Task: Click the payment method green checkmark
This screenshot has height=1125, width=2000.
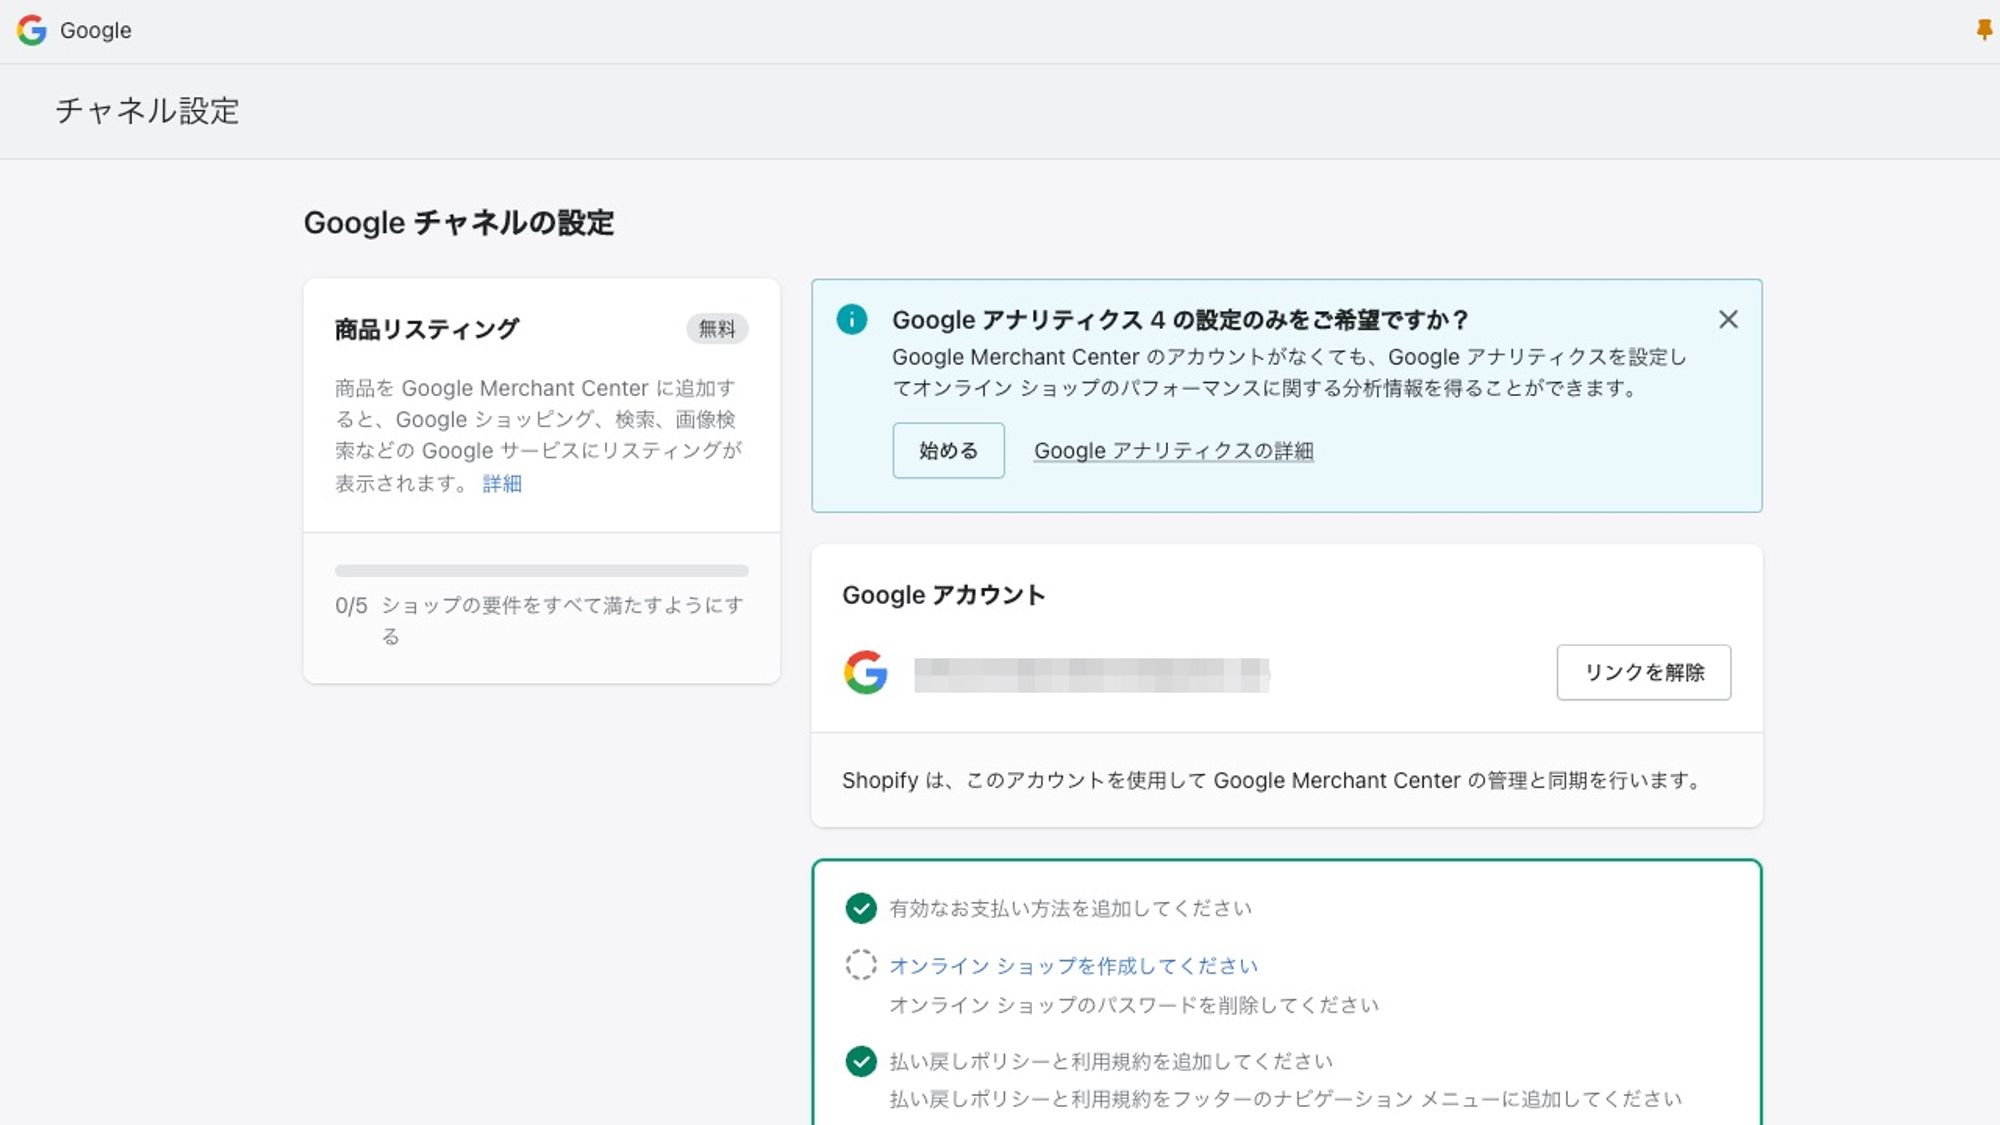Action: coord(861,908)
